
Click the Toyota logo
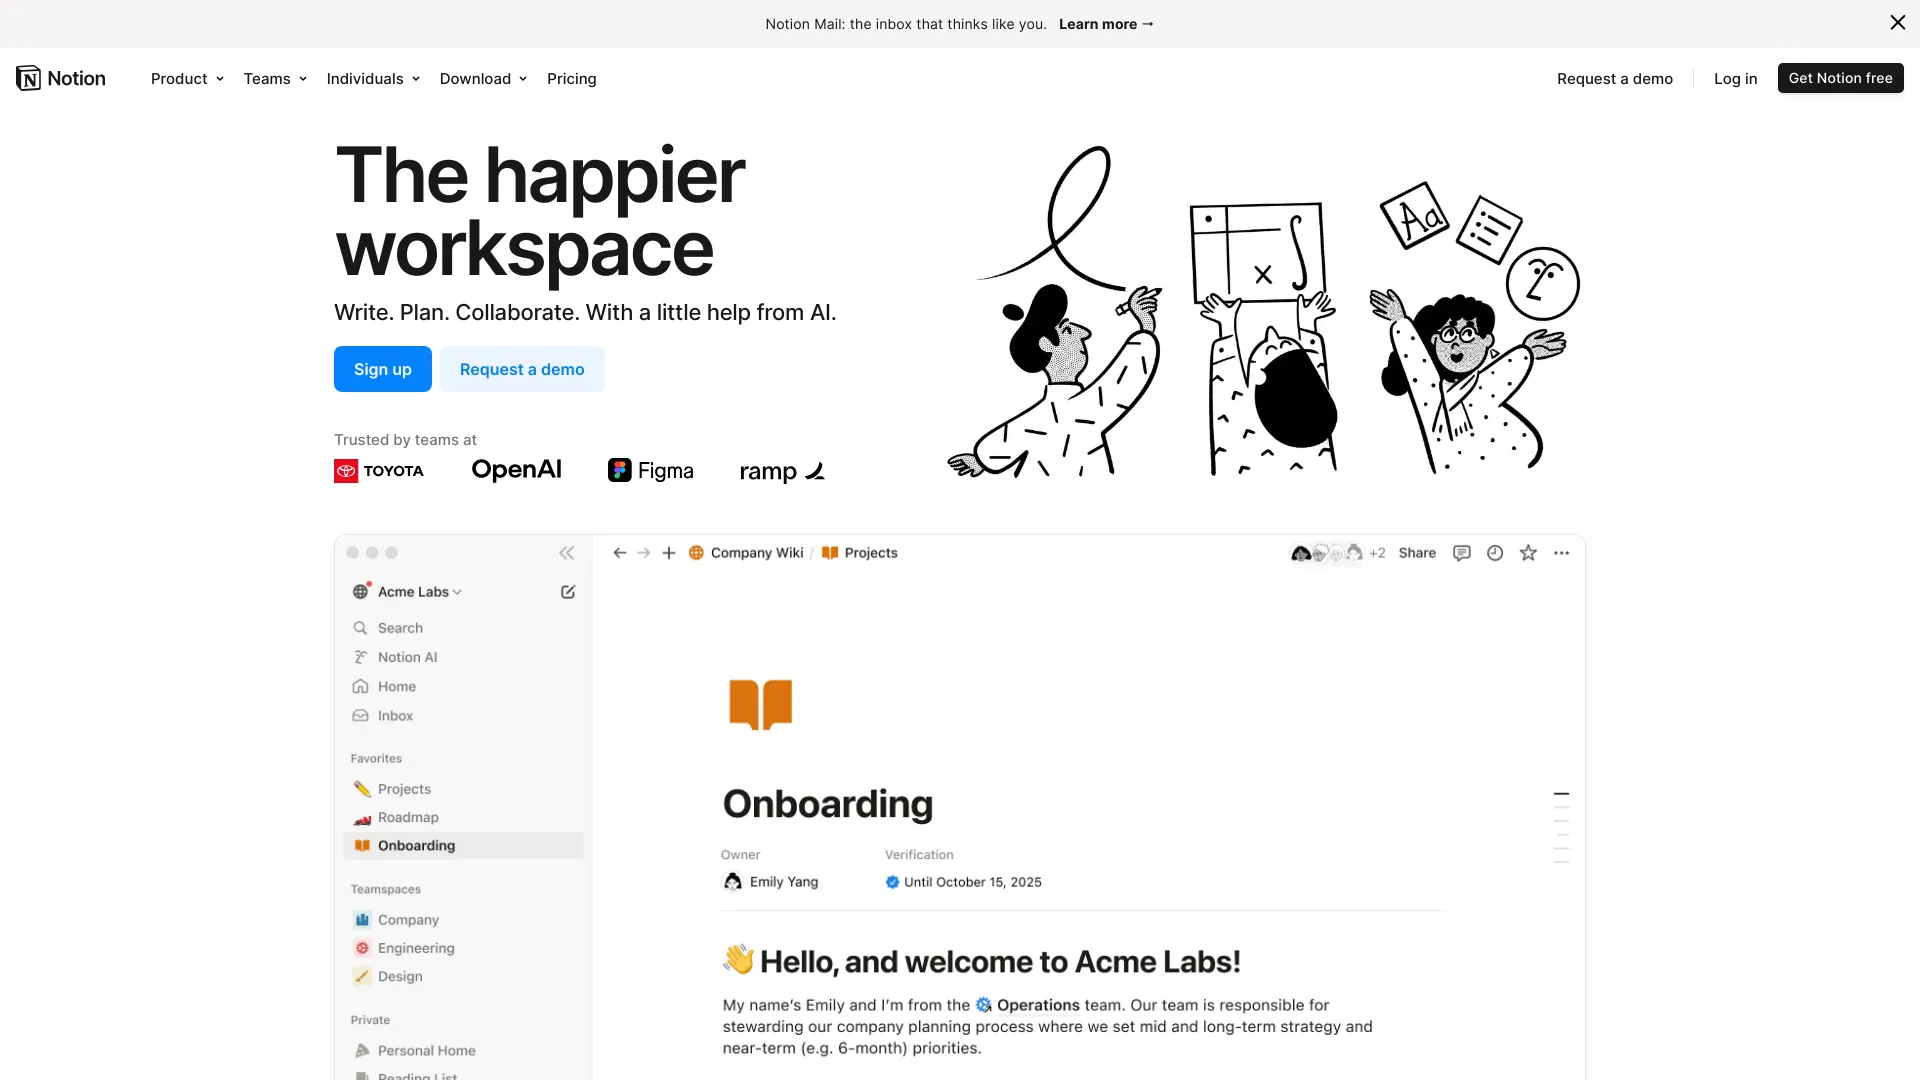(x=379, y=471)
